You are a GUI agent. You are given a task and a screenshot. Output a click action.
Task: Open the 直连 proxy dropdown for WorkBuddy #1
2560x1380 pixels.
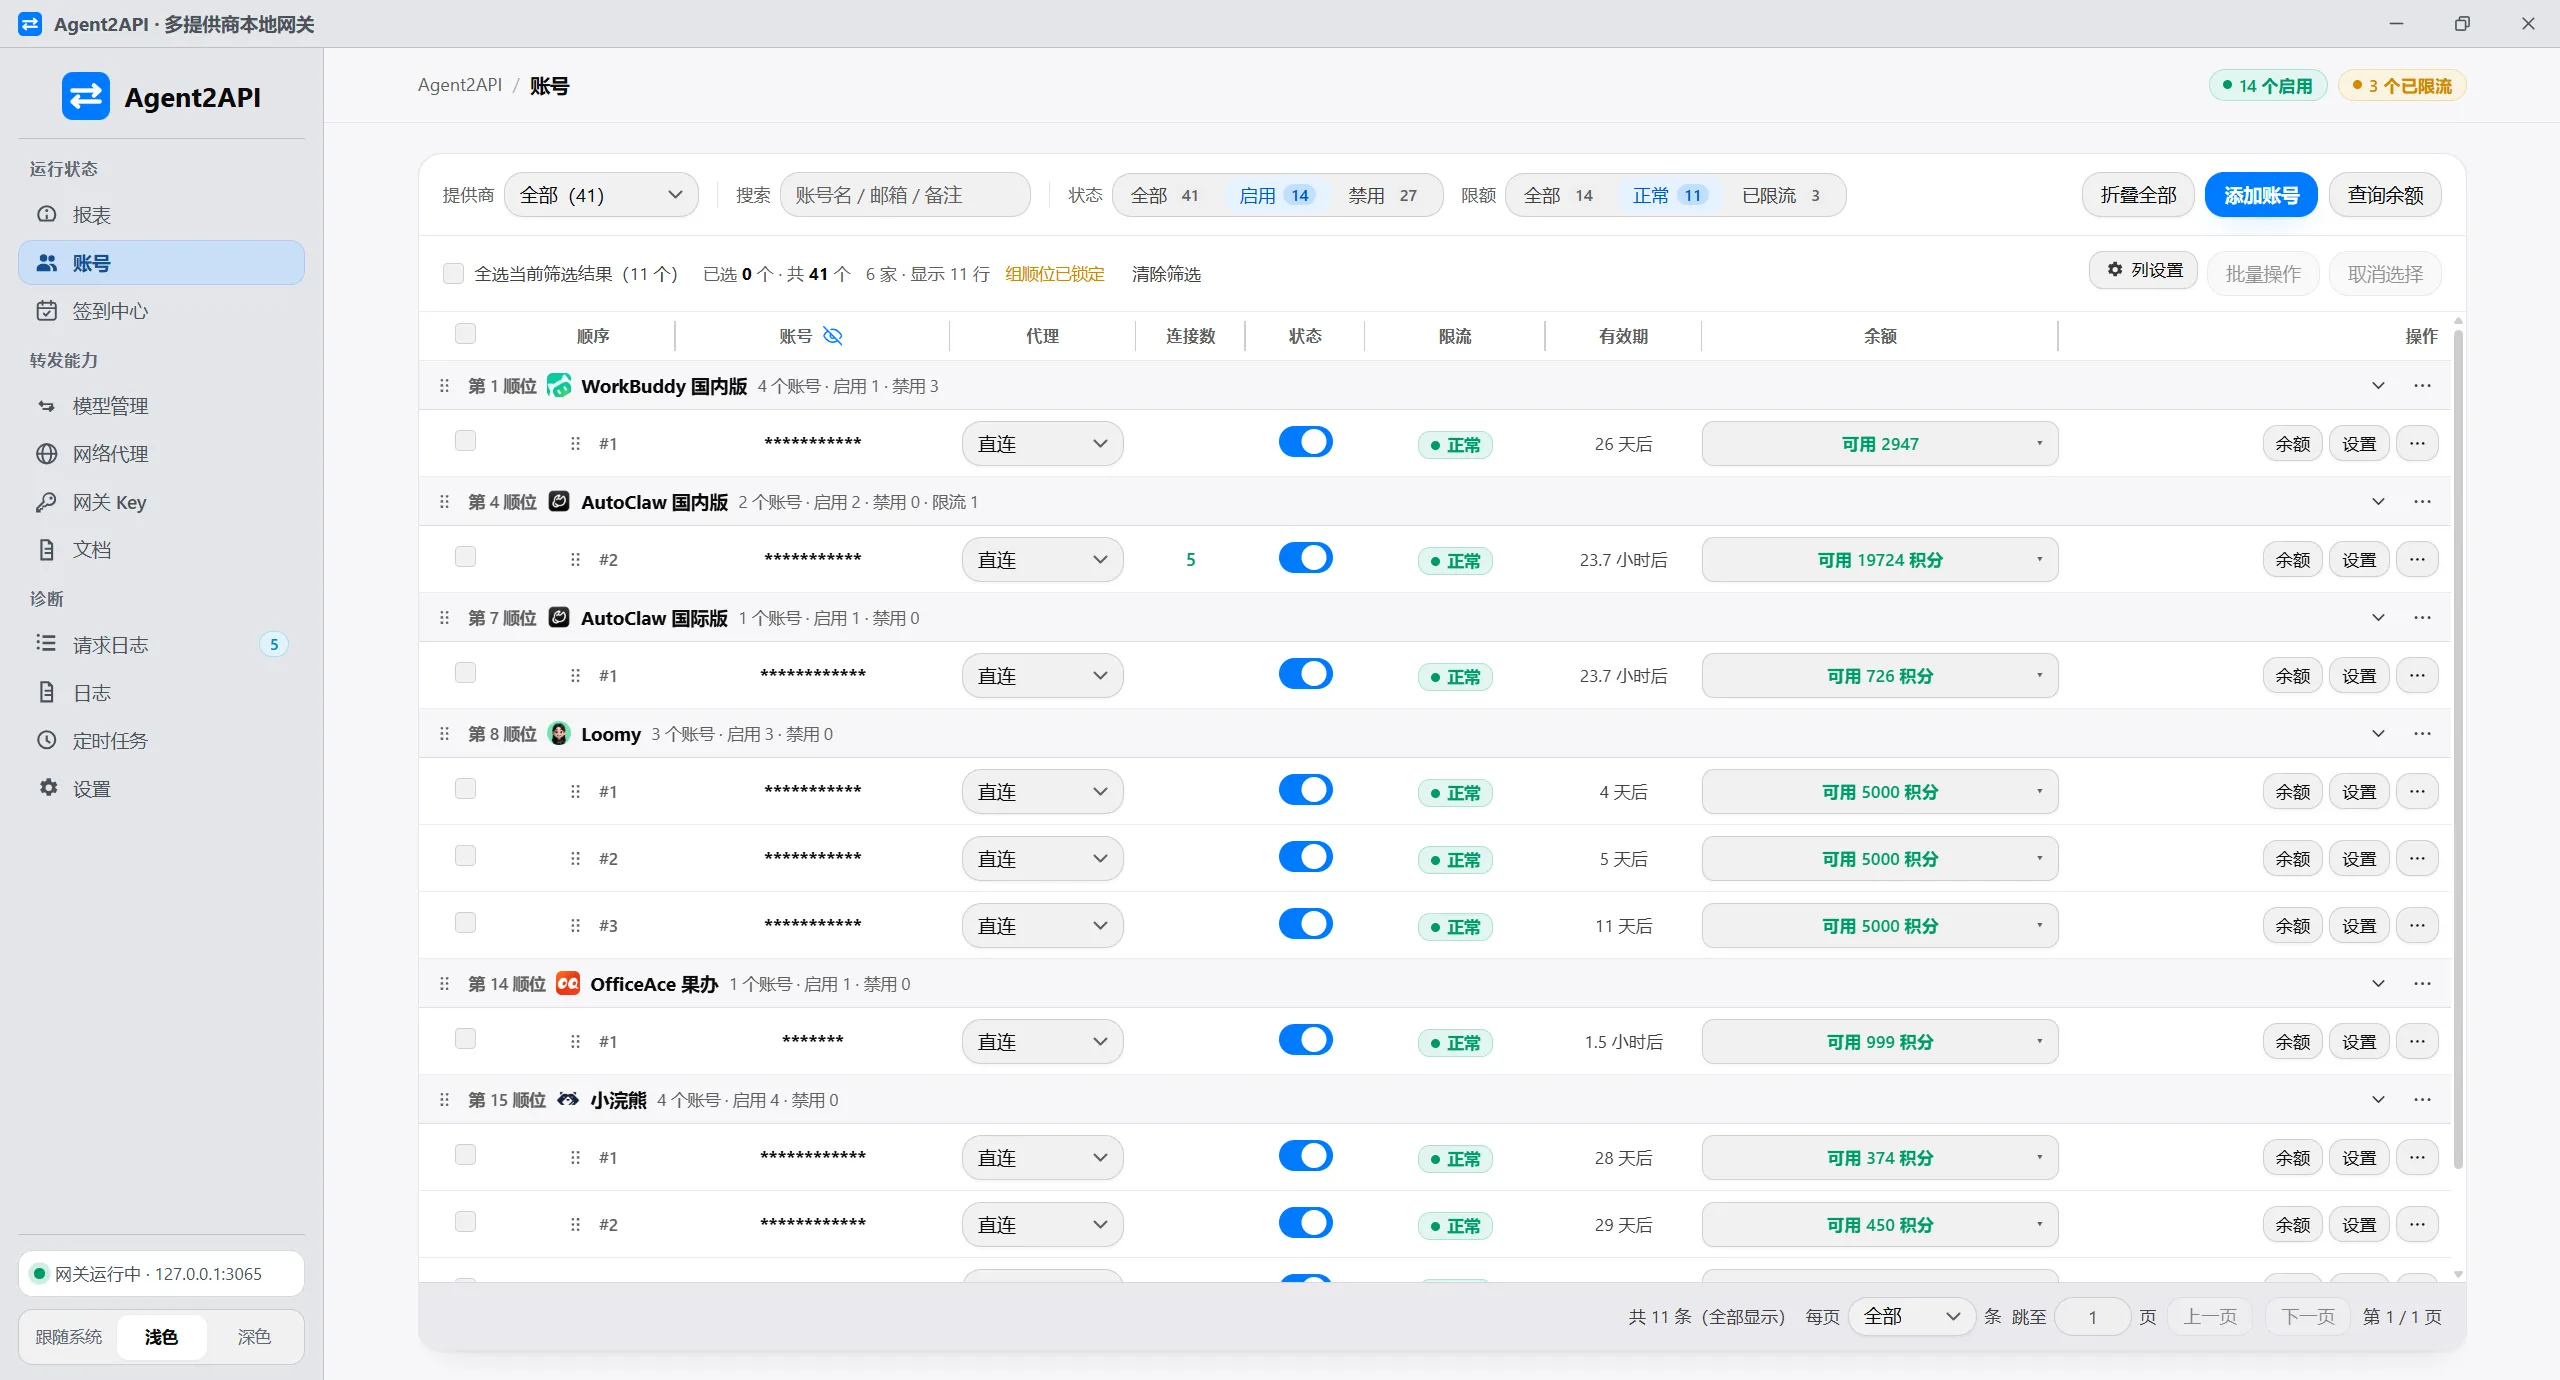pos(1042,444)
